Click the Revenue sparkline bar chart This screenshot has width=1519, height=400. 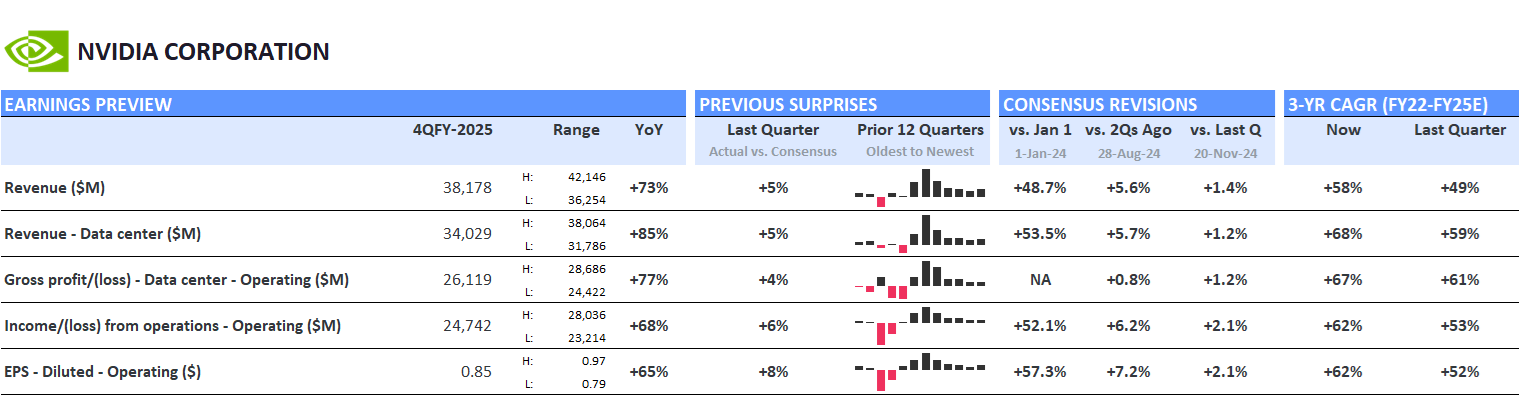click(920, 188)
